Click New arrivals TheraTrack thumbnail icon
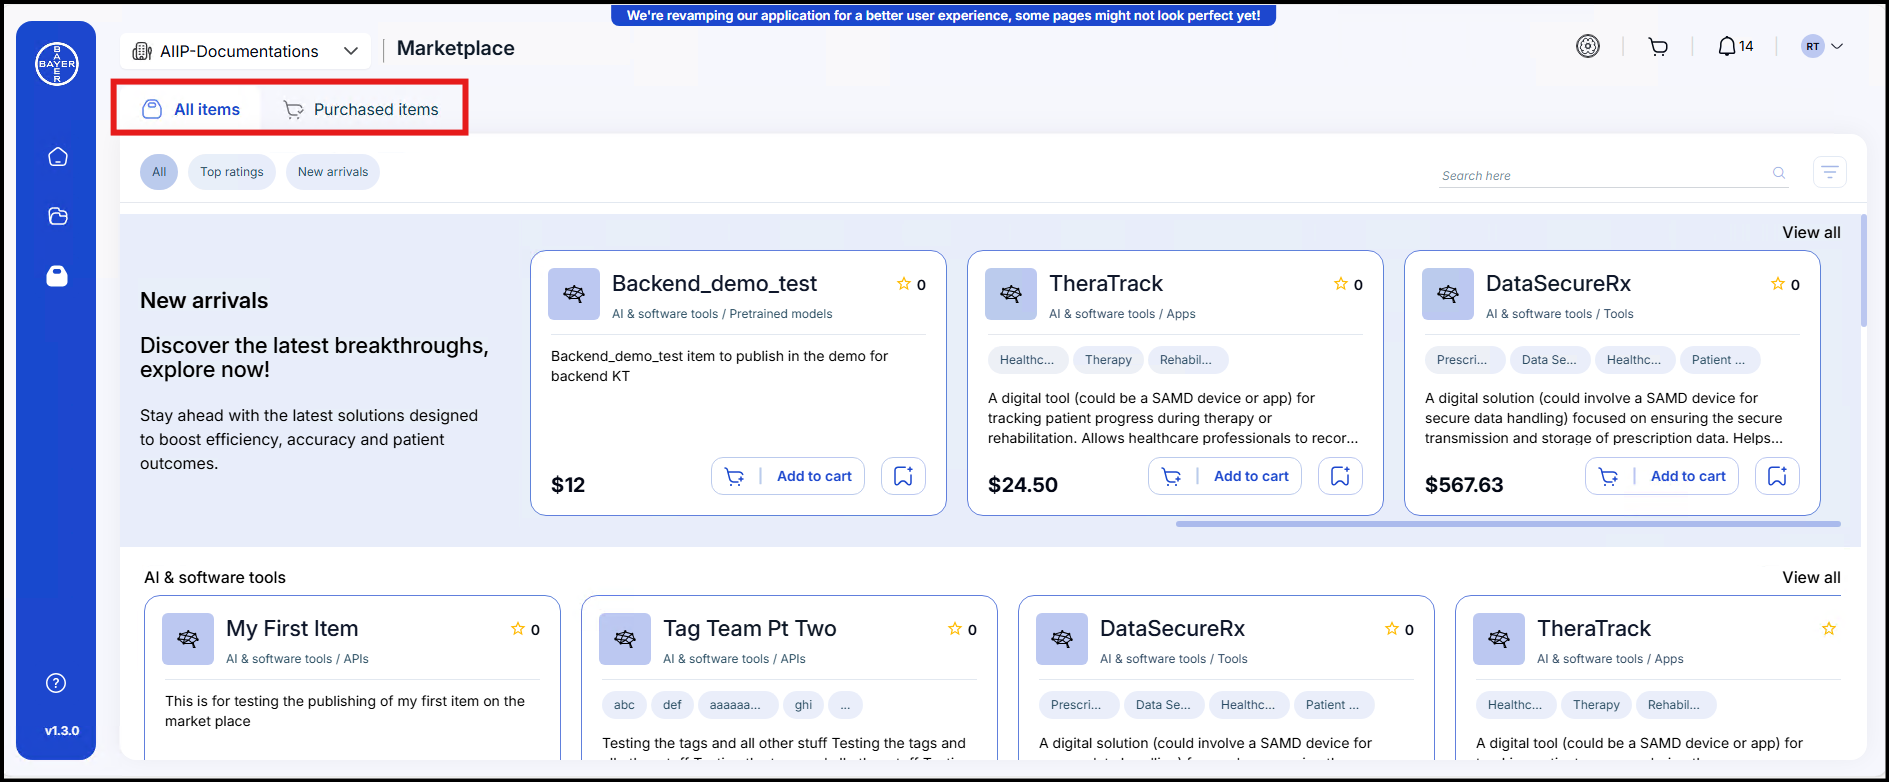The image size is (1889, 782). [1011, 294]
